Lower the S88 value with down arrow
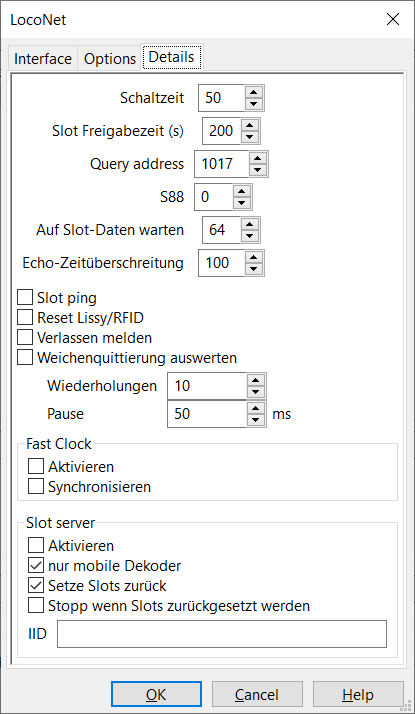This screenshot has height=714, width=415. click(242, 203)
